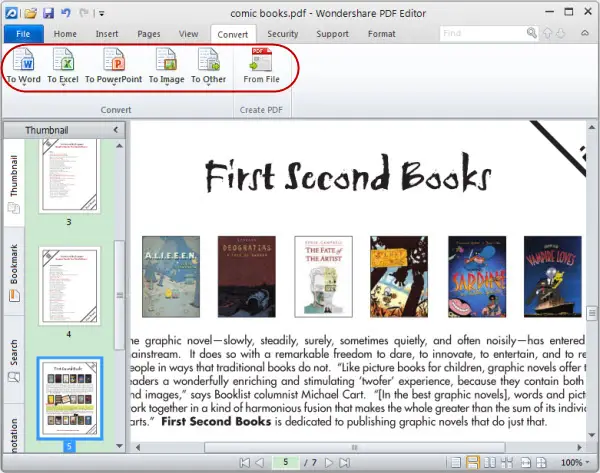Switch to the Home ribbon tab

pyautogui.click(x=65, y=34)
